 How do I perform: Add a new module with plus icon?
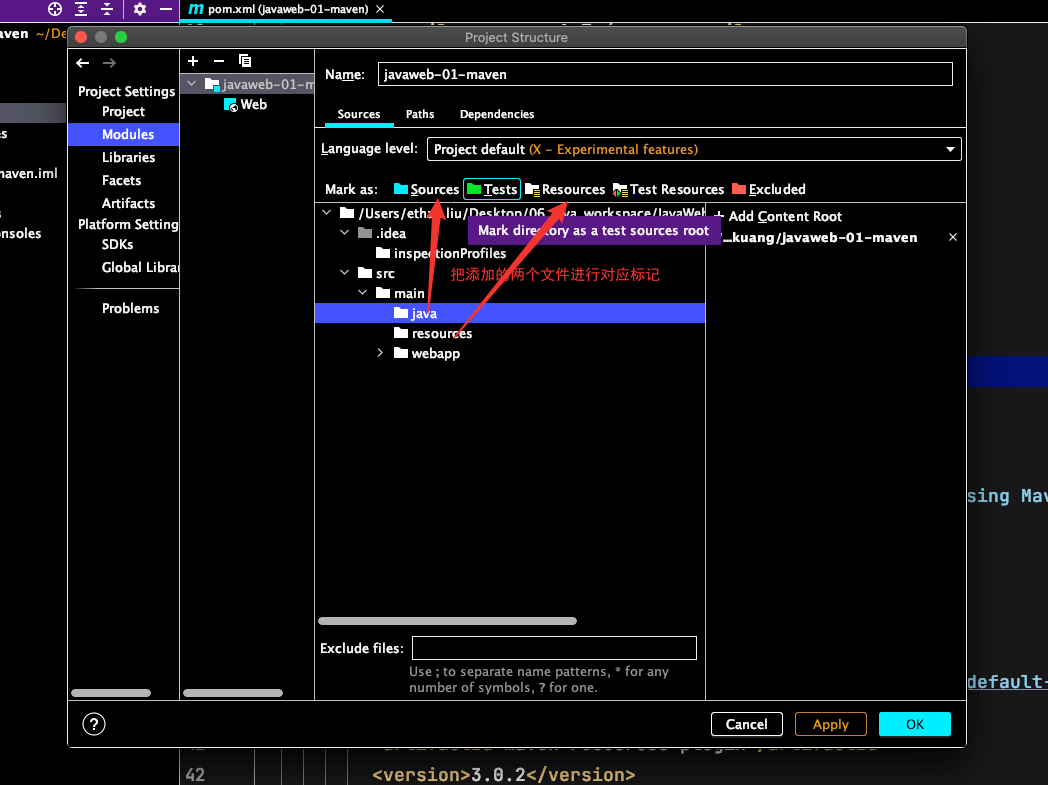click(193, 61)
